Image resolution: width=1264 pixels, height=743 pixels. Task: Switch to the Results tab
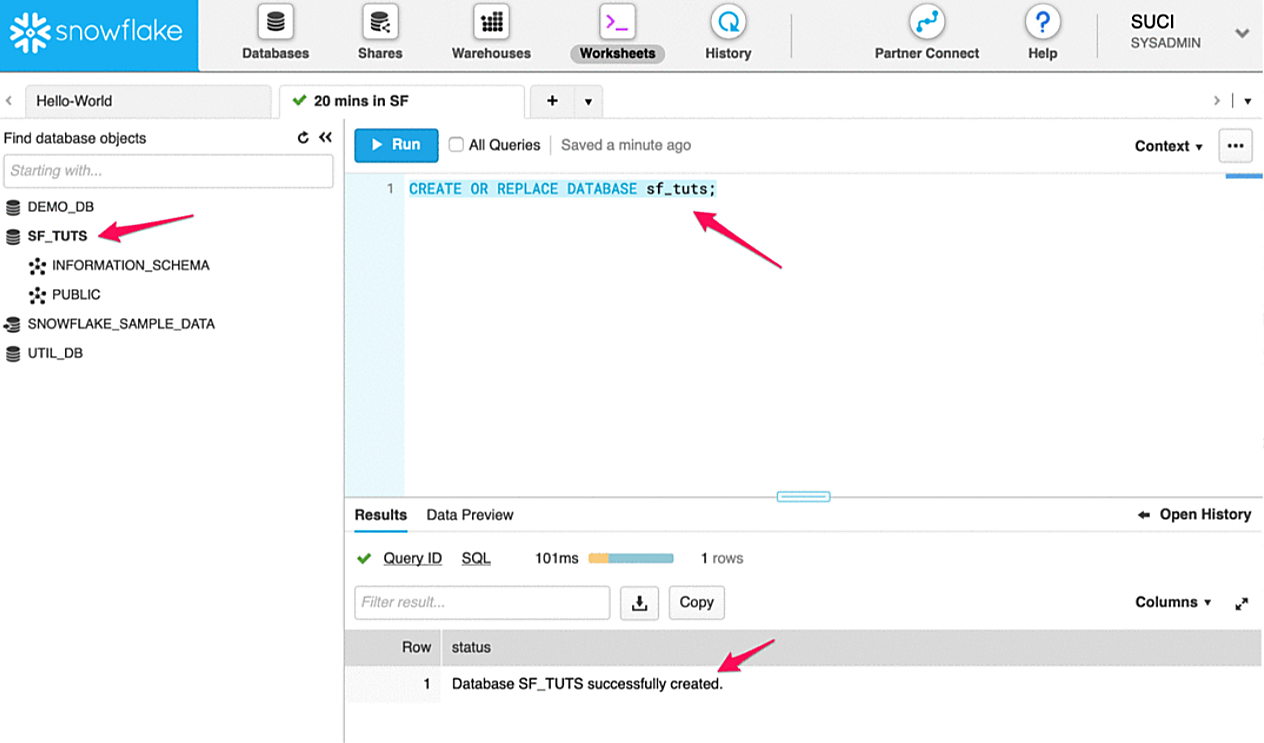tap(381, 515)
